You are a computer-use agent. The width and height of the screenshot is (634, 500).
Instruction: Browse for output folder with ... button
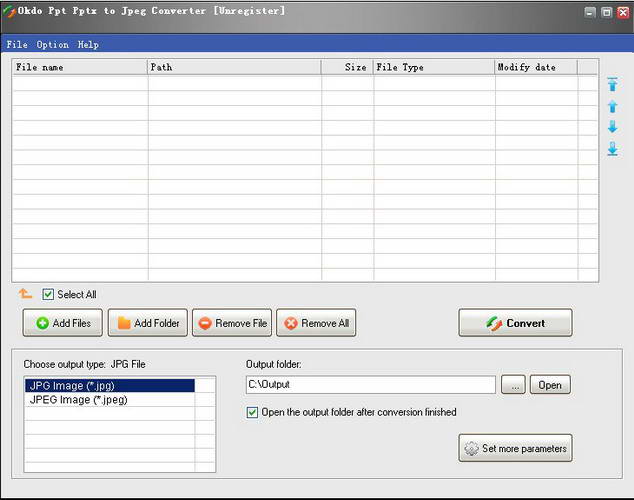pos(513,385)
